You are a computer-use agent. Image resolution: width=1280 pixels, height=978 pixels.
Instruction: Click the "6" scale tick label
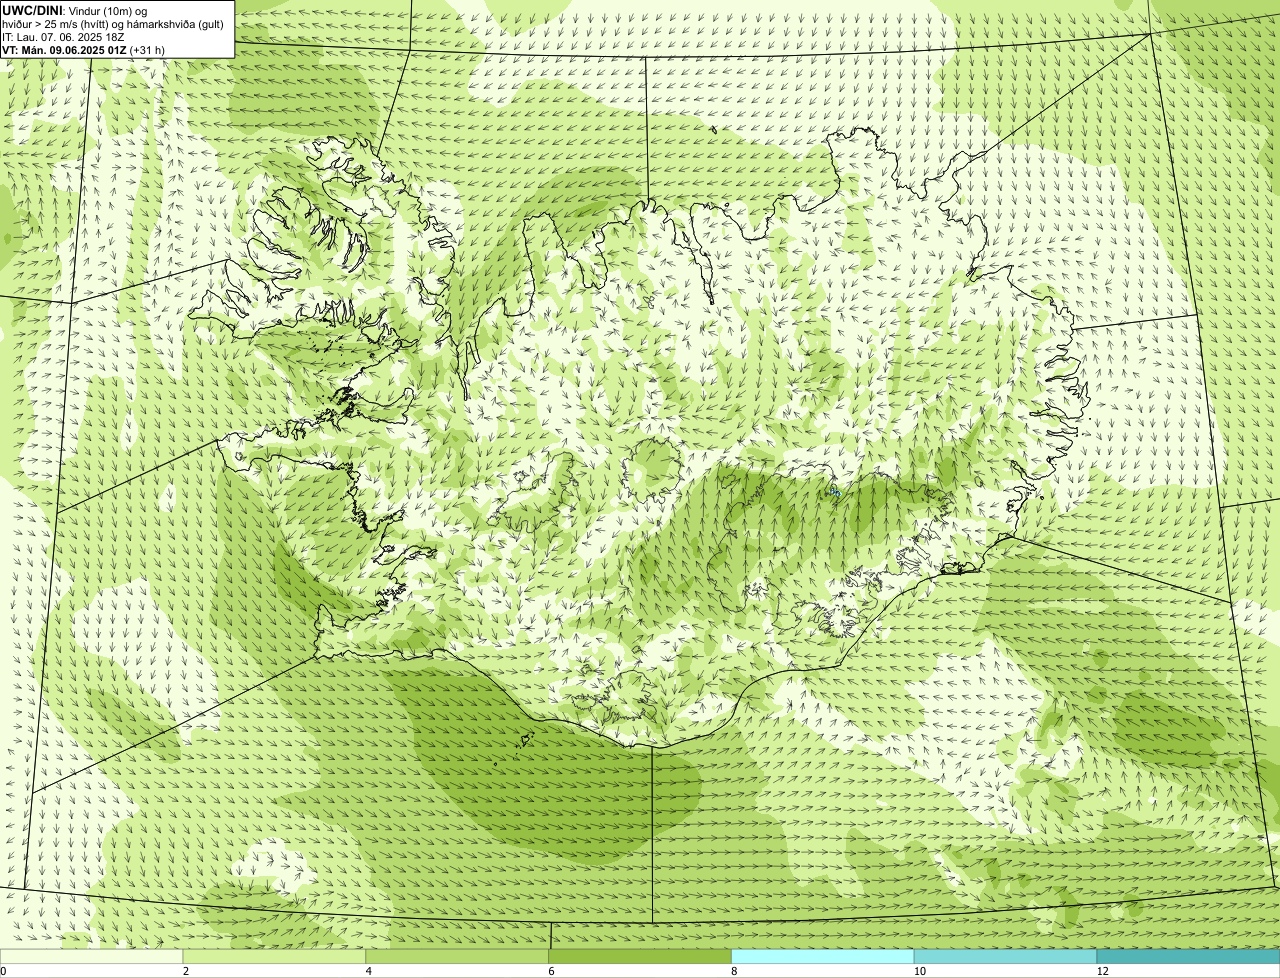551,971
